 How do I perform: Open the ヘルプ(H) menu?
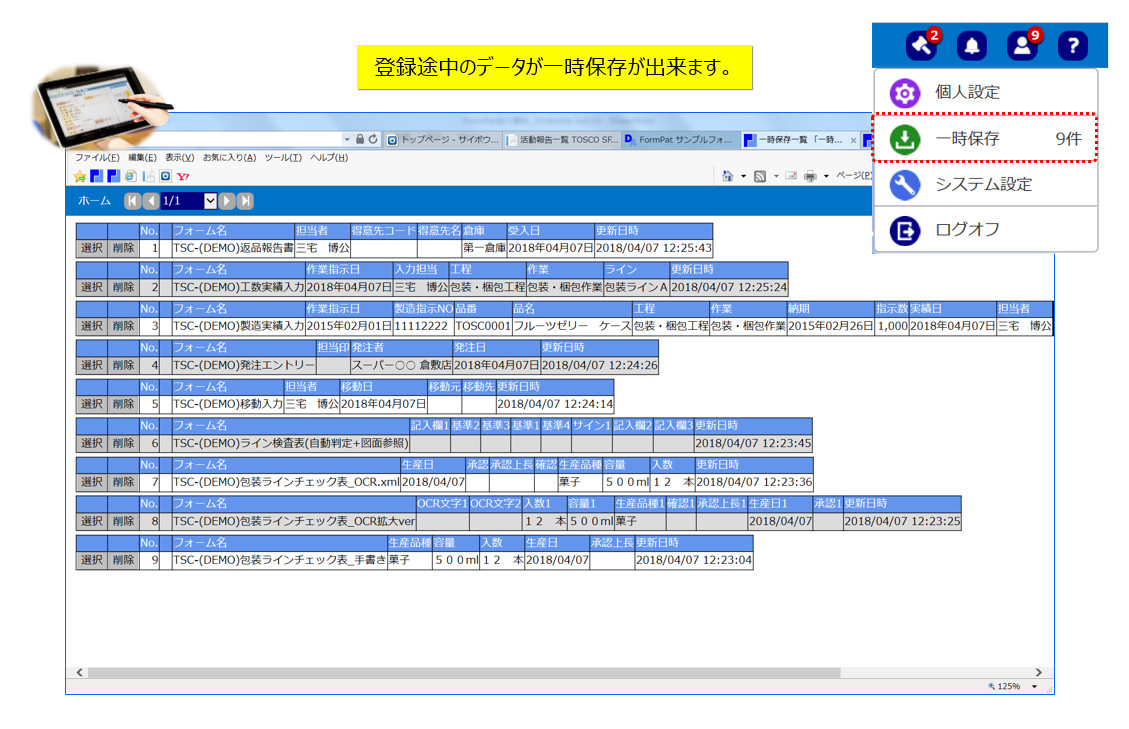click(329, 158)
